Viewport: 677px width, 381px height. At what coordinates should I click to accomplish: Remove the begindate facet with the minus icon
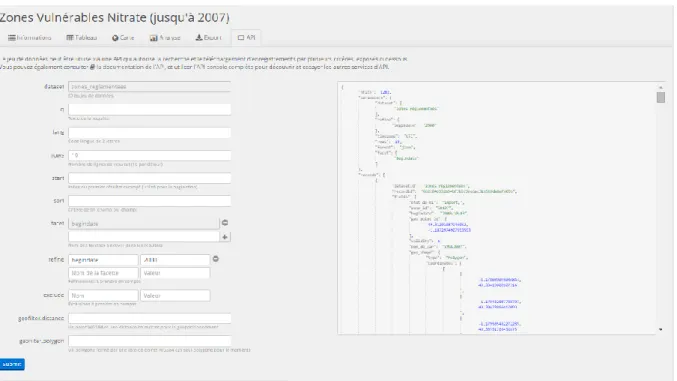tap(225, 223)
